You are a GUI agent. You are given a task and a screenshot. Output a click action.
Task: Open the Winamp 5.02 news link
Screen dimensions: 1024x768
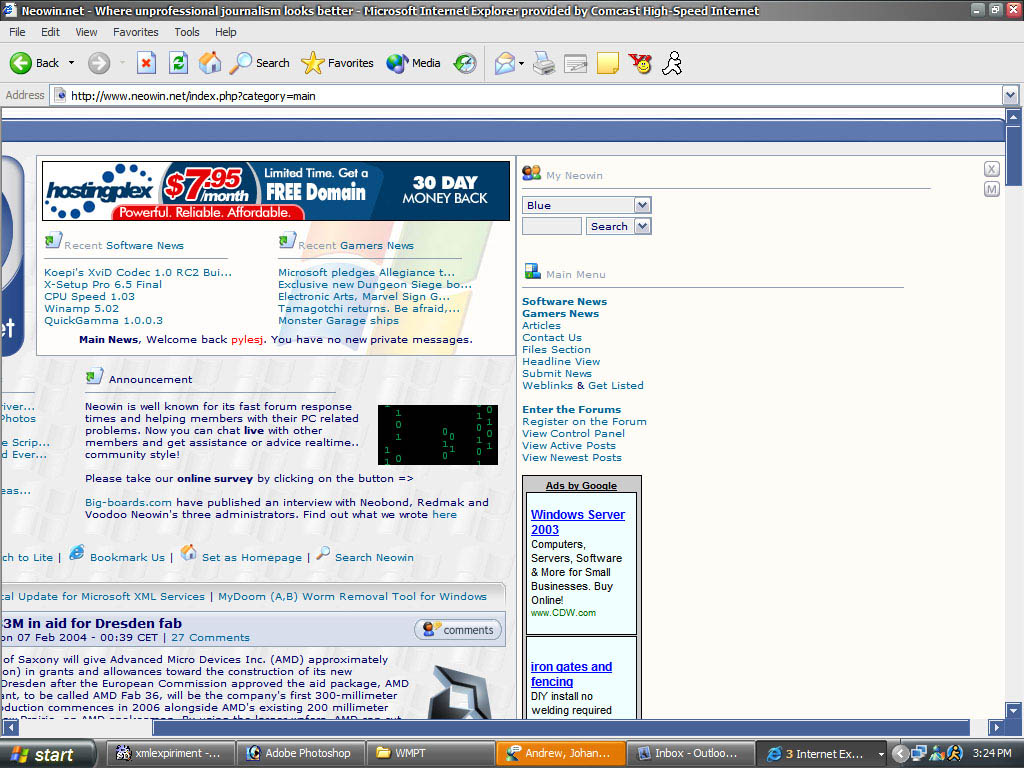click(82, 308)
